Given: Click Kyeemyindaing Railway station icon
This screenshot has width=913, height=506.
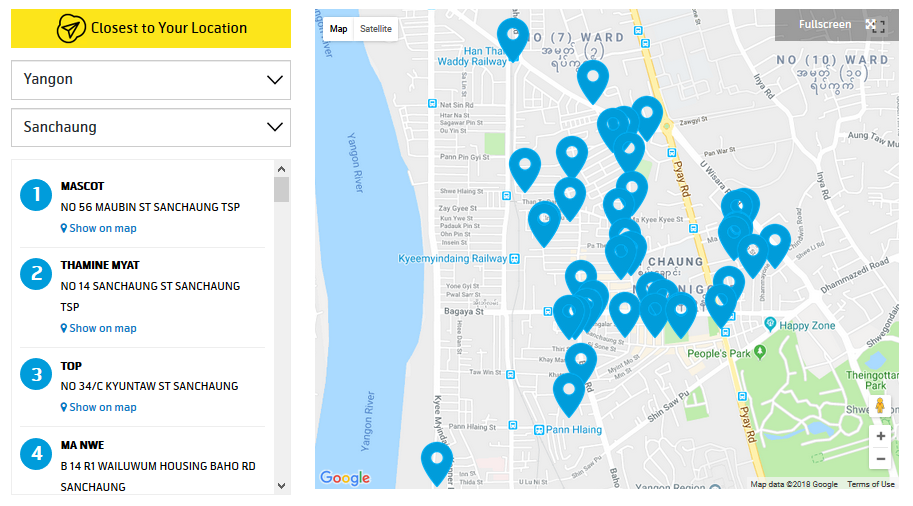Looking at the screenshot, I should (x=515, y=259).
